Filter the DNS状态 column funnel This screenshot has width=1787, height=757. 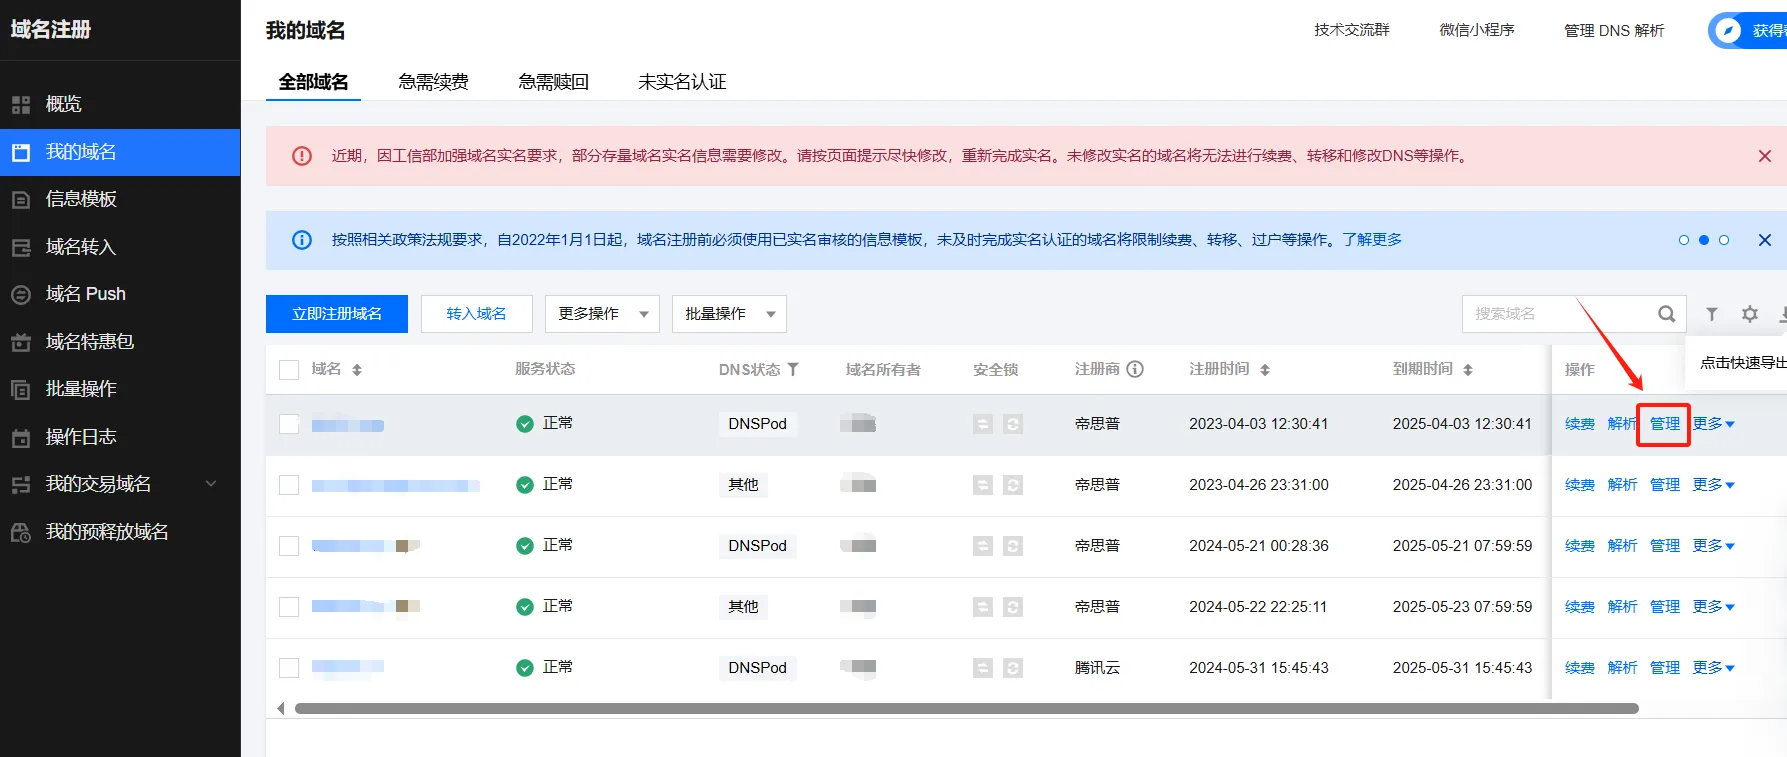pyautogui.click(x=793, y=369)
